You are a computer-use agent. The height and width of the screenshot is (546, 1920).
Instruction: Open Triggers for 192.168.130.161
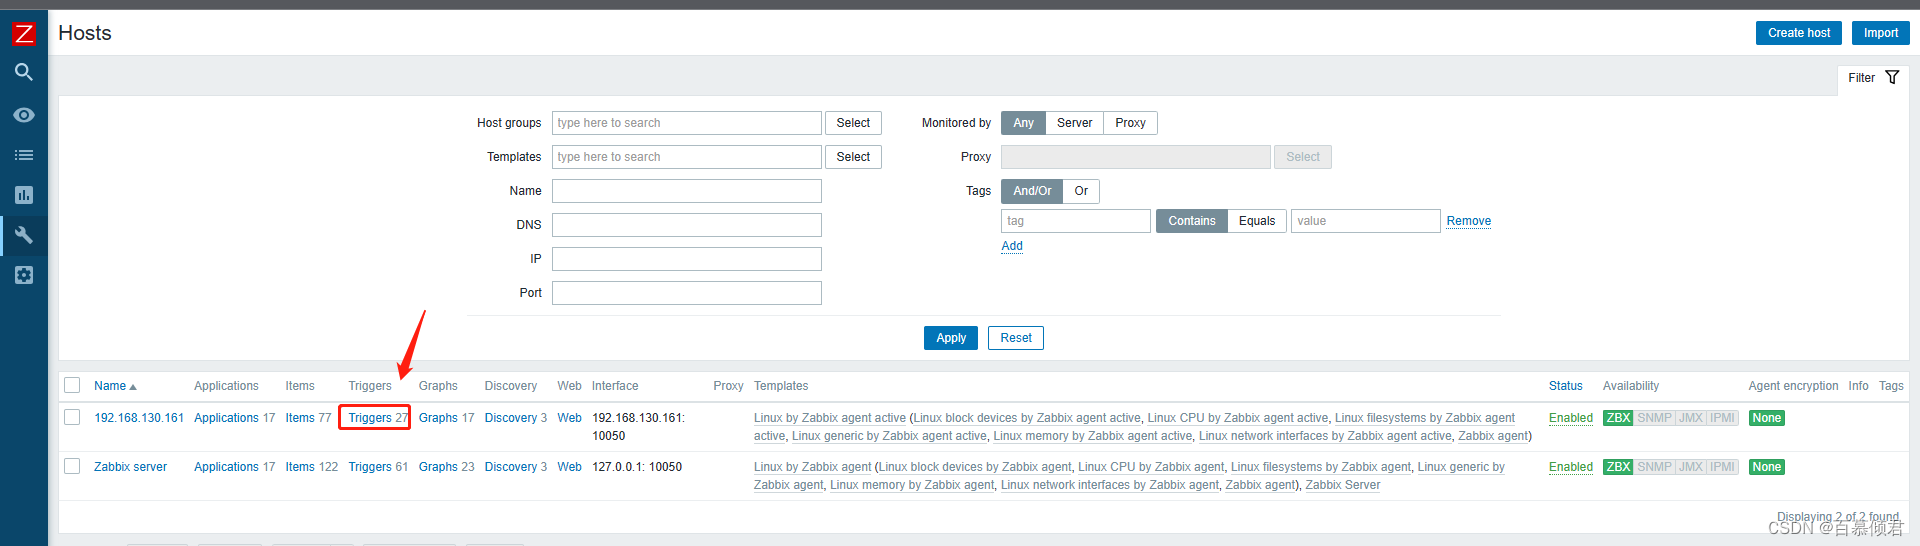(370, 418)
